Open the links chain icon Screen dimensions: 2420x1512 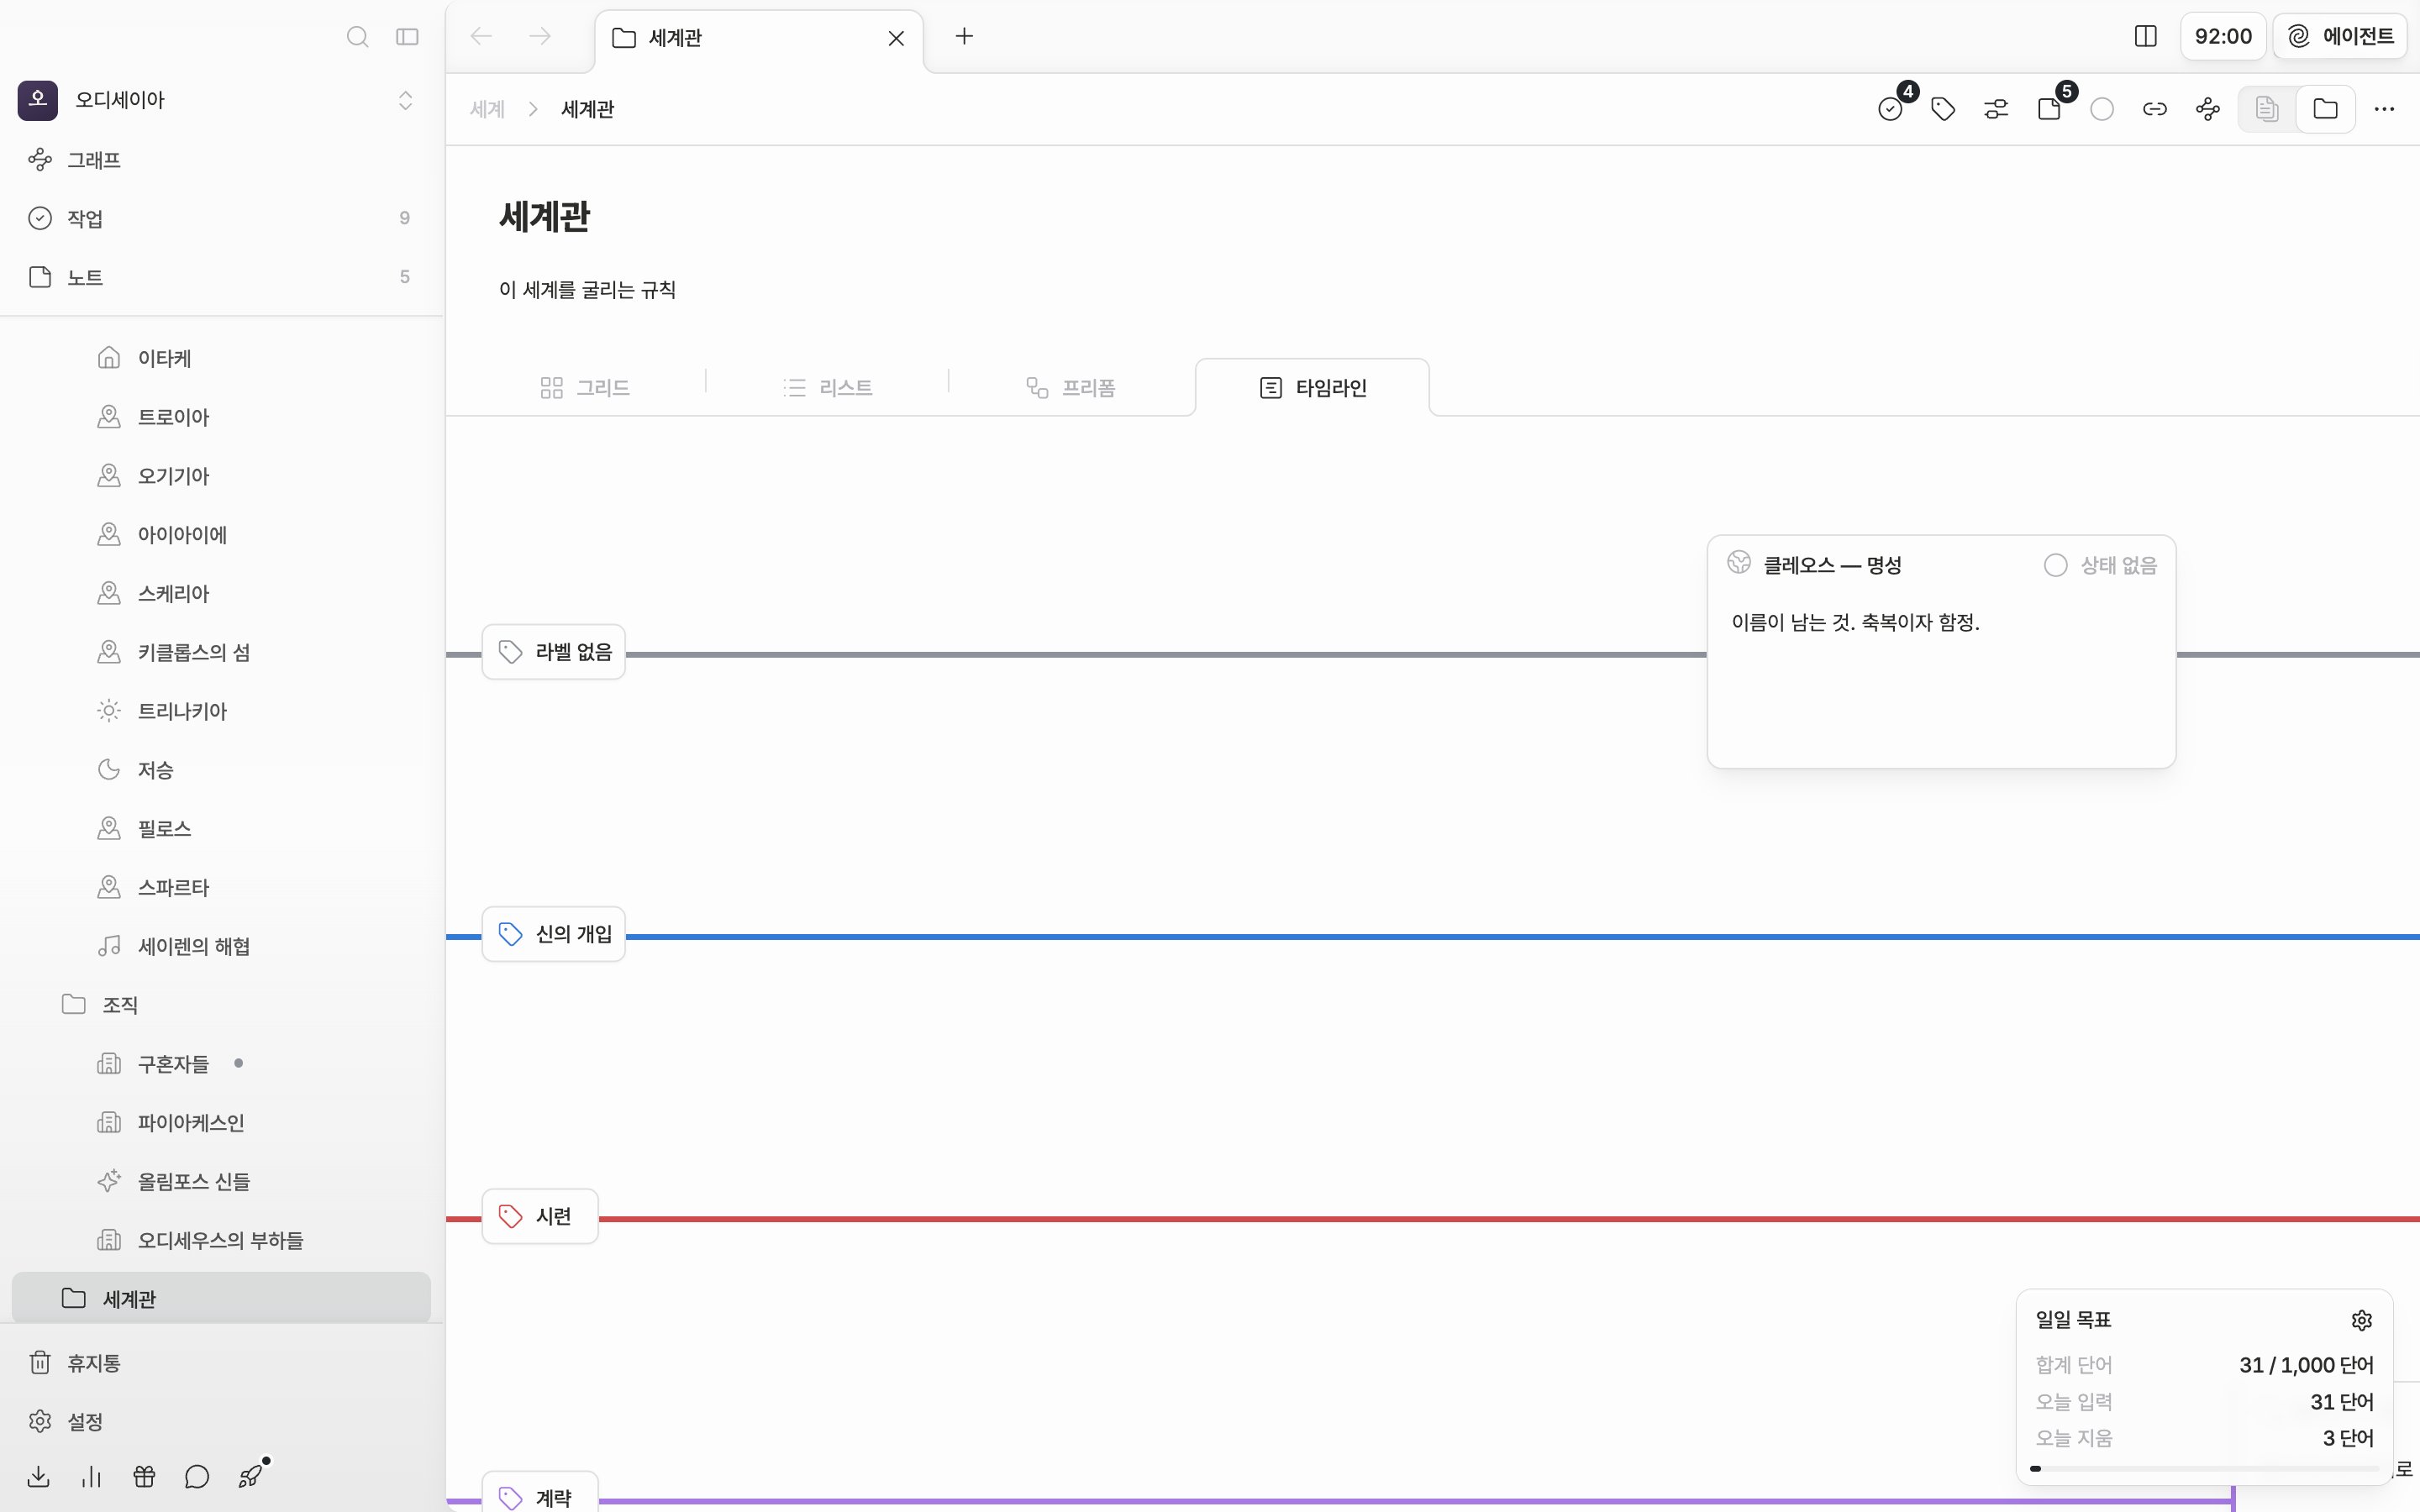click(x=2155, y=109)
